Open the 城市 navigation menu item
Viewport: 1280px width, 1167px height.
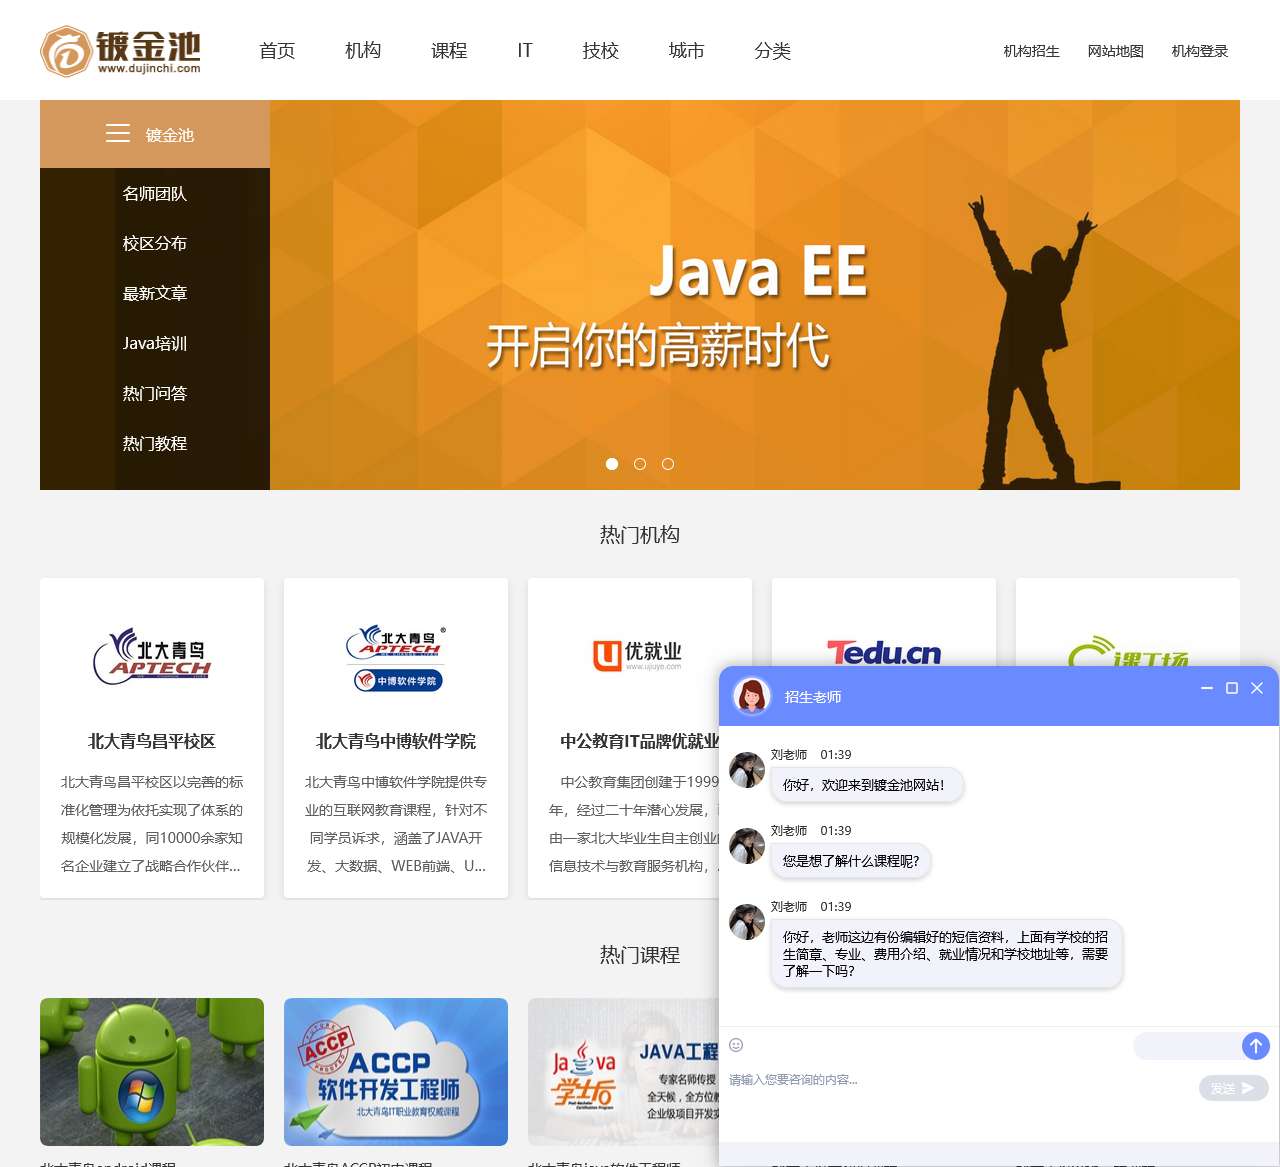[686, 51]
